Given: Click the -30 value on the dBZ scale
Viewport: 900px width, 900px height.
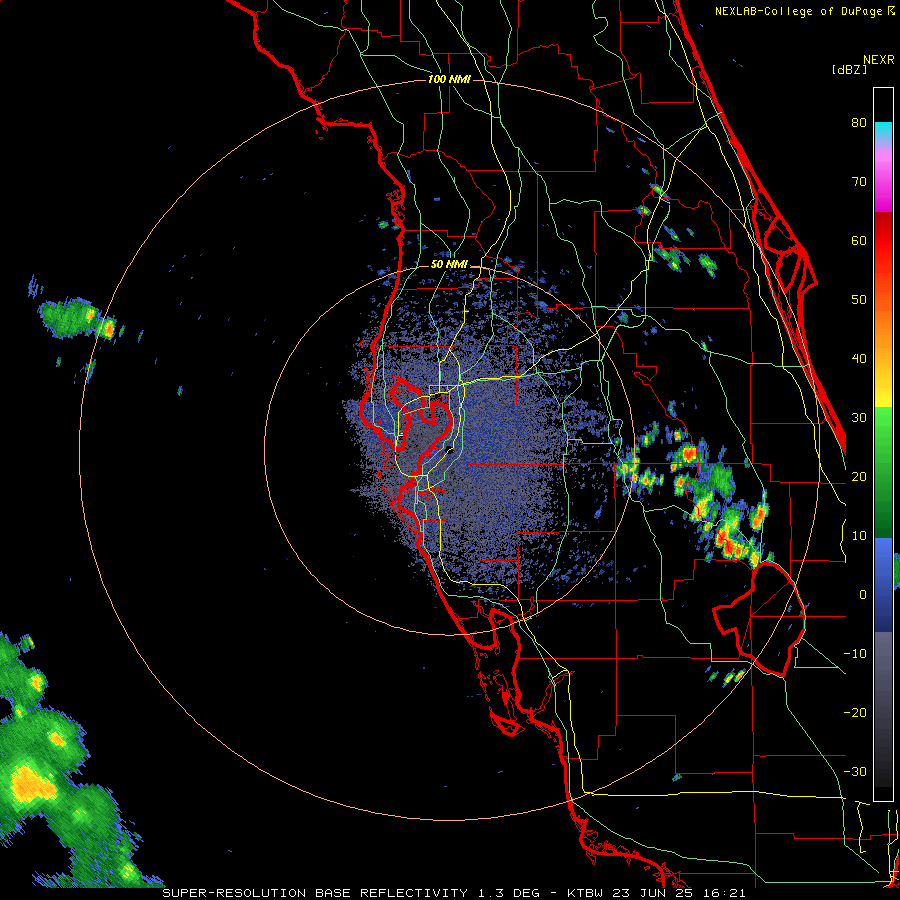Looking at the screenshot, I should tap(855, 771).
